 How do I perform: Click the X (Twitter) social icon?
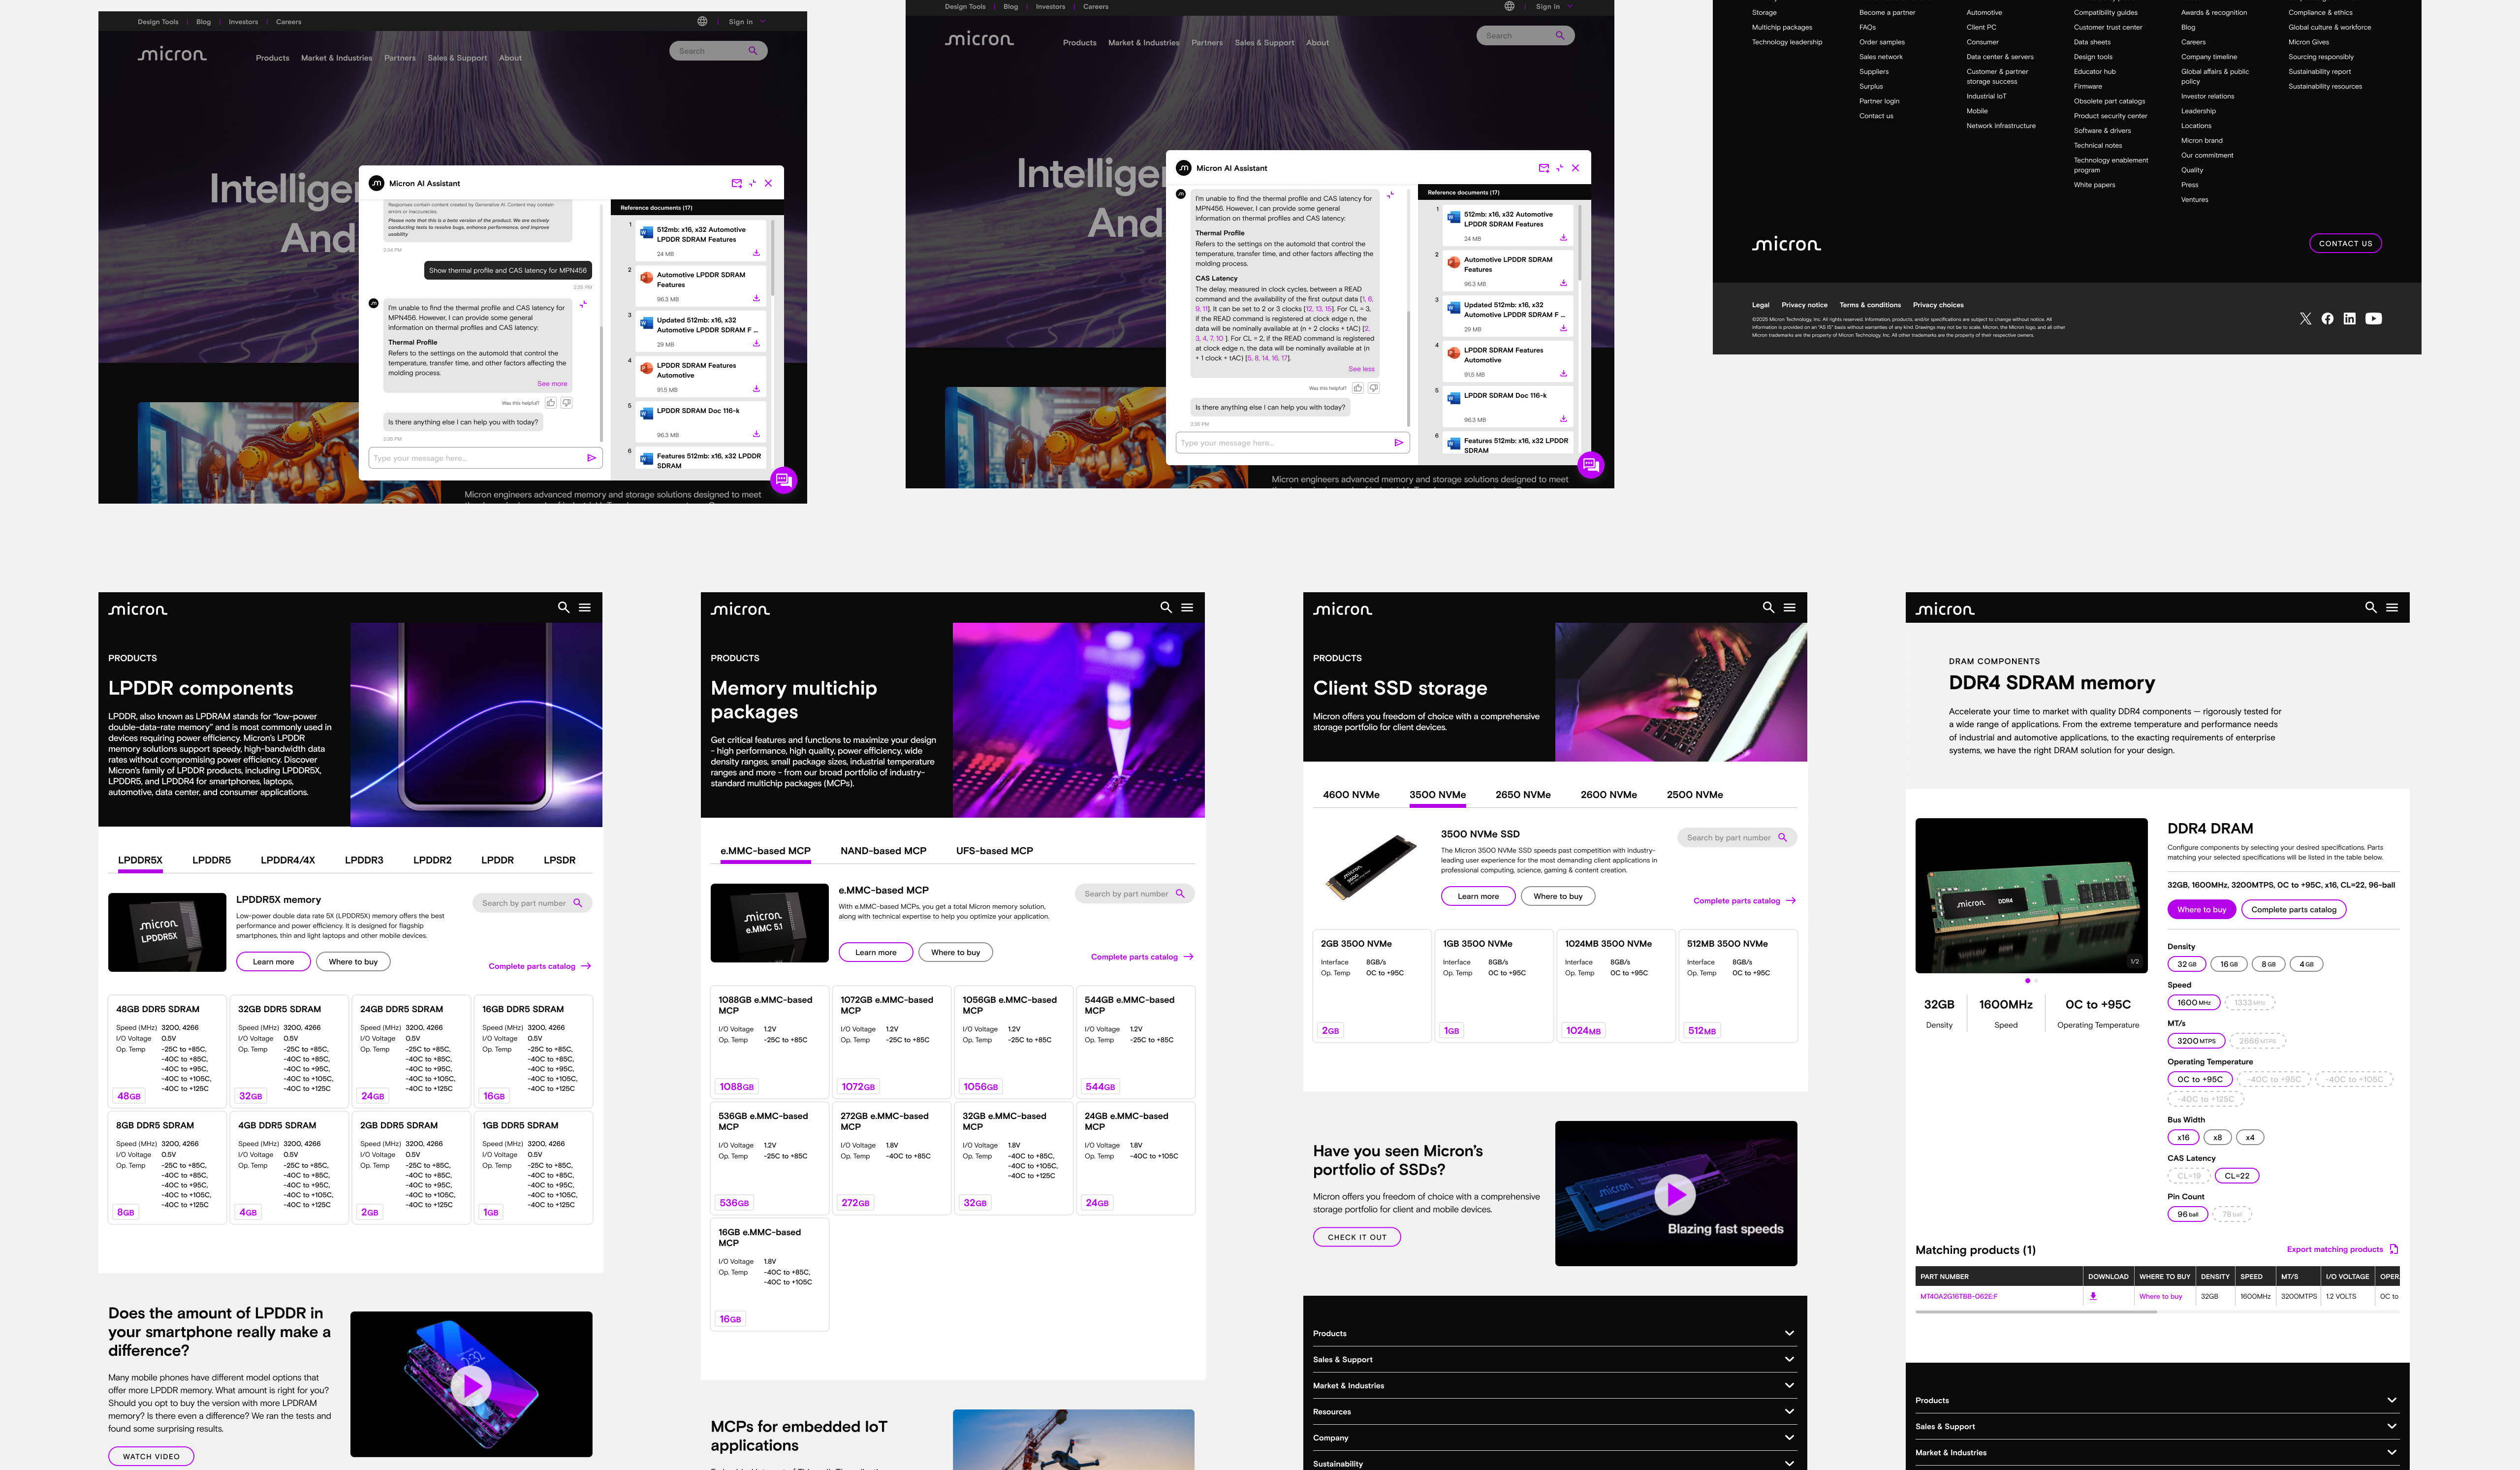(2305, 319)
